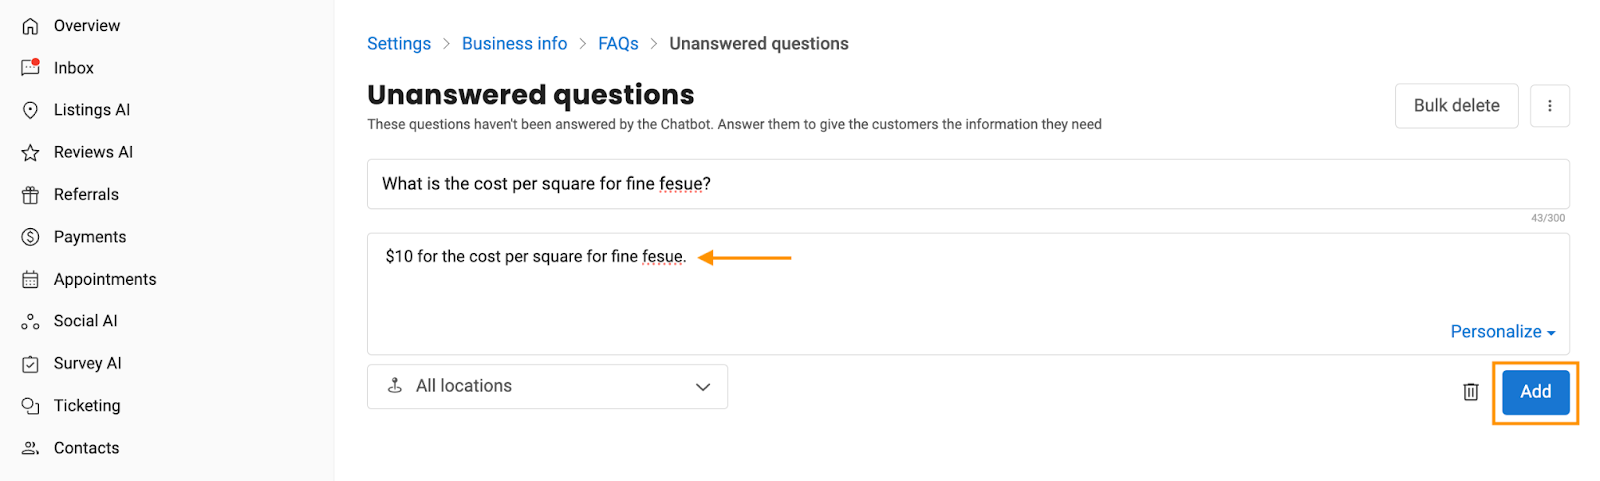This screenshot has width=1600, height=481.
Task: Select the Listings AI pin icon
Action: coord(31,110)
